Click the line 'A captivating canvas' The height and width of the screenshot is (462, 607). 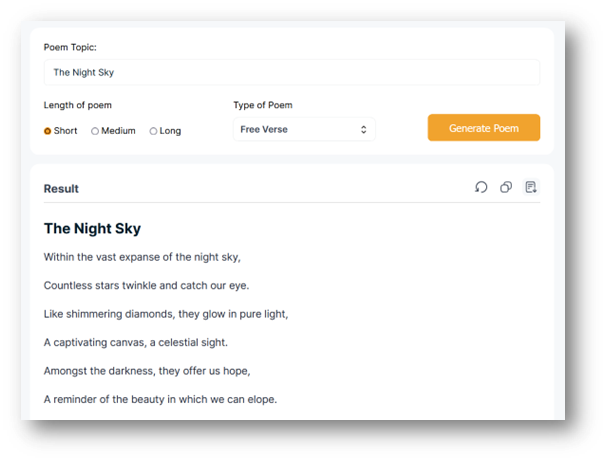pyautogui.click(x=135, y=342)
